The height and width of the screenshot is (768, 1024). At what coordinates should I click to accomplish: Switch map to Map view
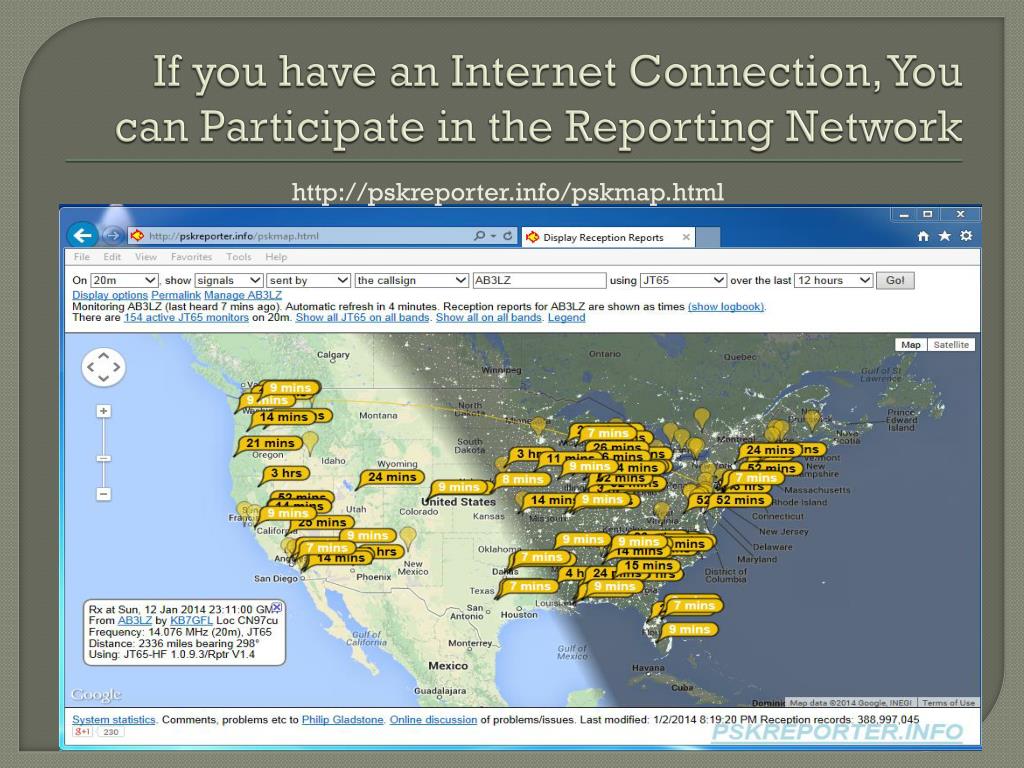911,345
